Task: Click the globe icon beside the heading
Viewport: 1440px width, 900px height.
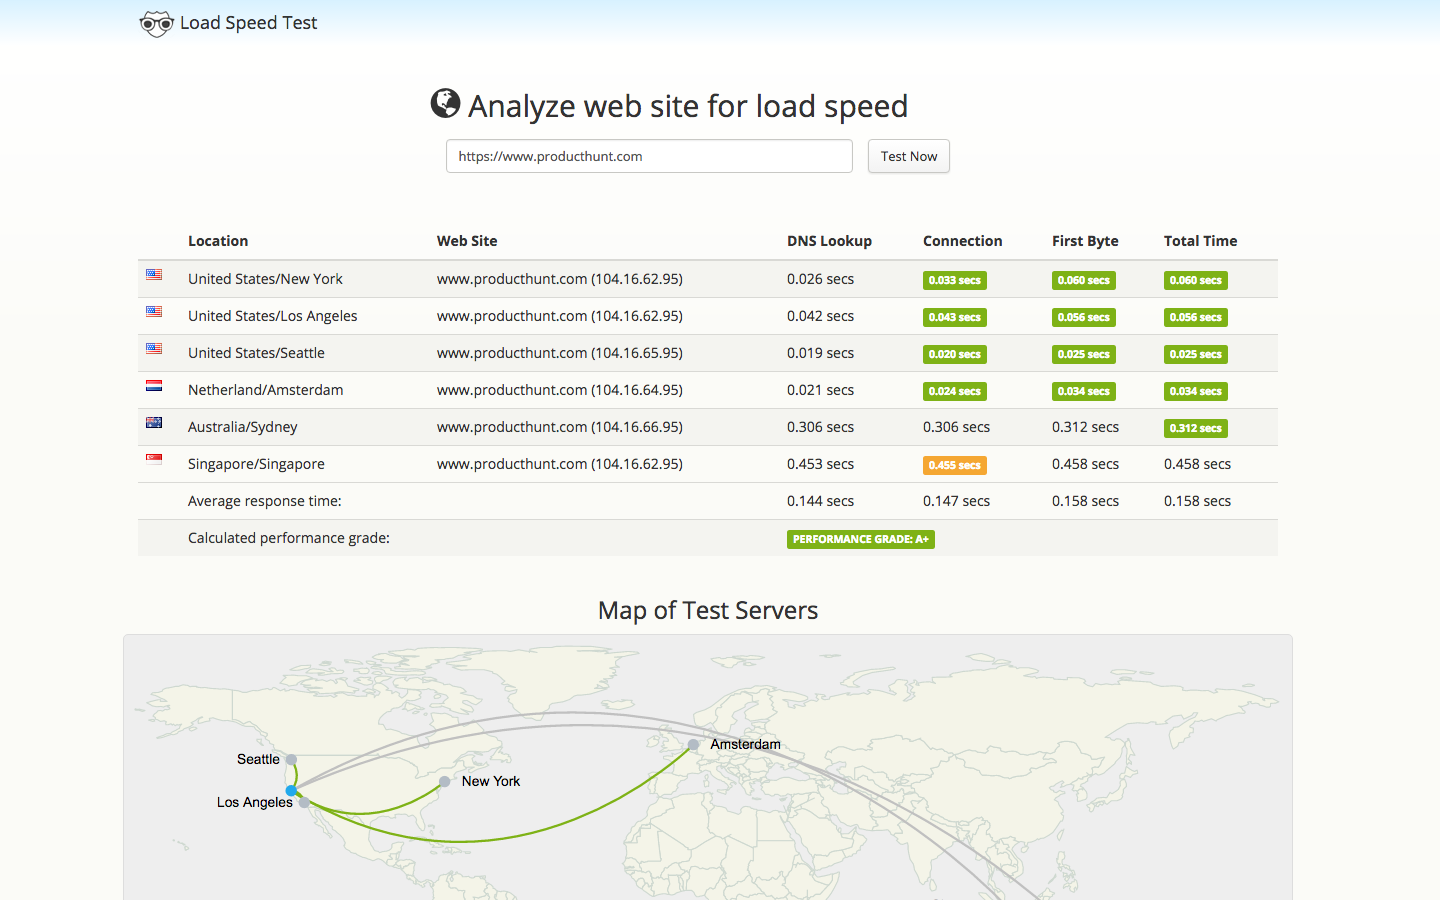Action: coord(445,103)
